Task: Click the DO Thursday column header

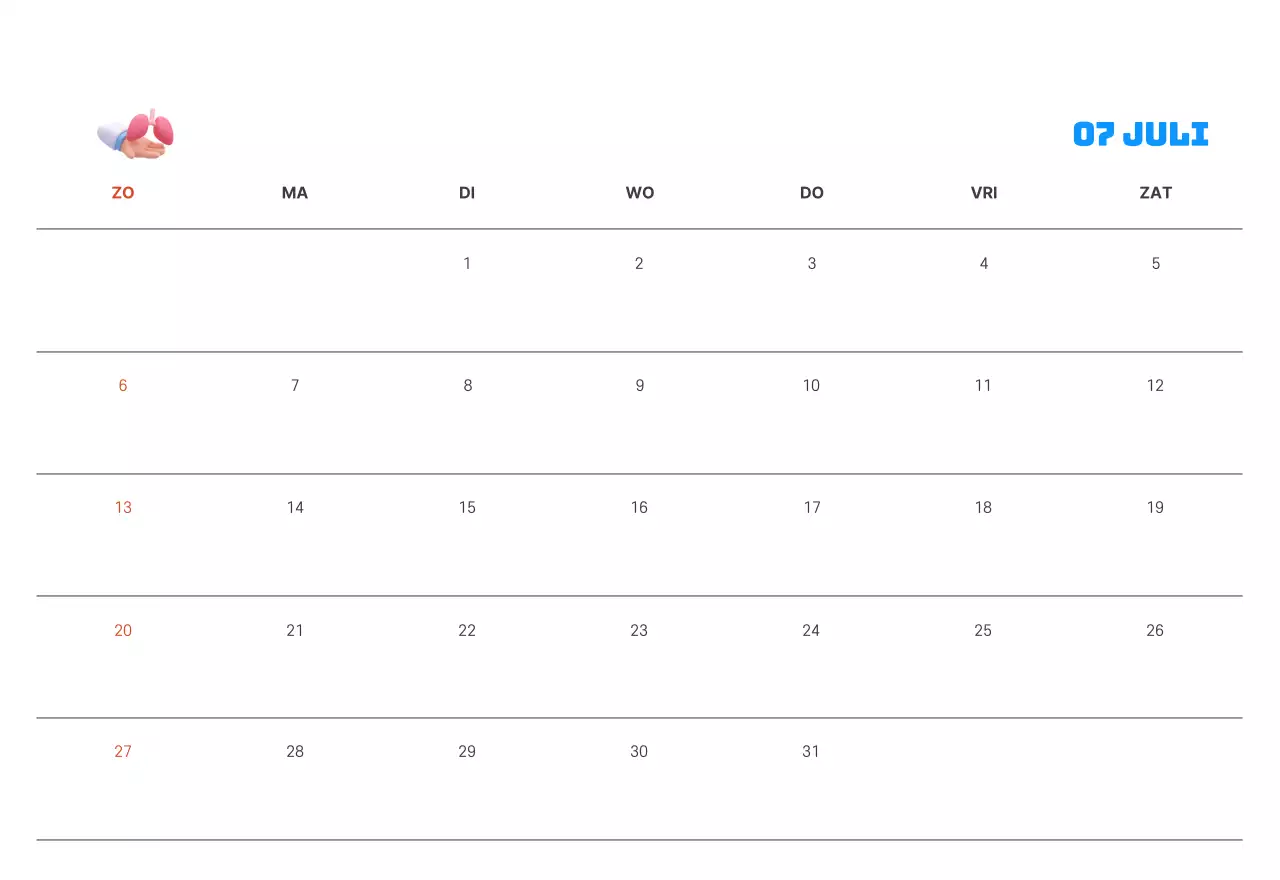Action: pyautogui.click(x=812, y=193)
